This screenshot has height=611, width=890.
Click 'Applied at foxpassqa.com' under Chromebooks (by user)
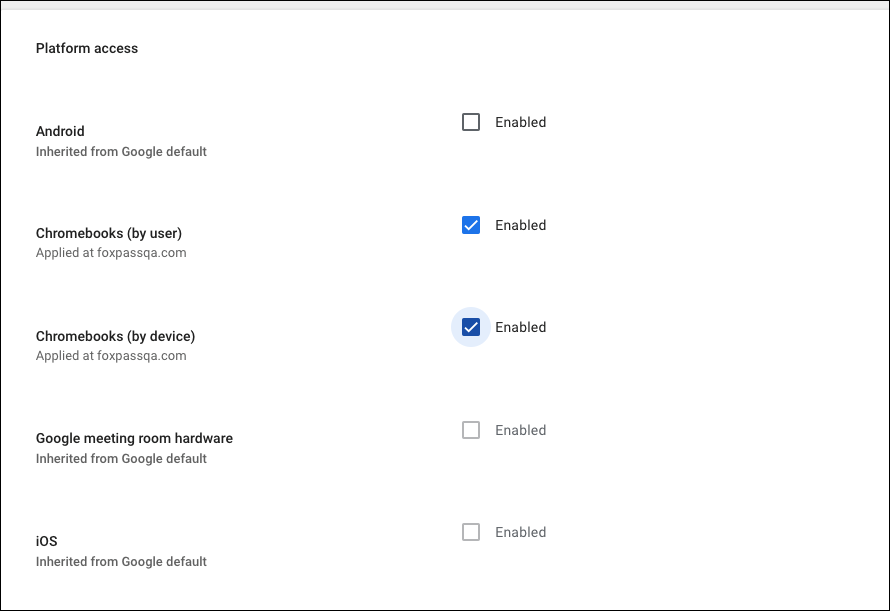pos(111,253)
